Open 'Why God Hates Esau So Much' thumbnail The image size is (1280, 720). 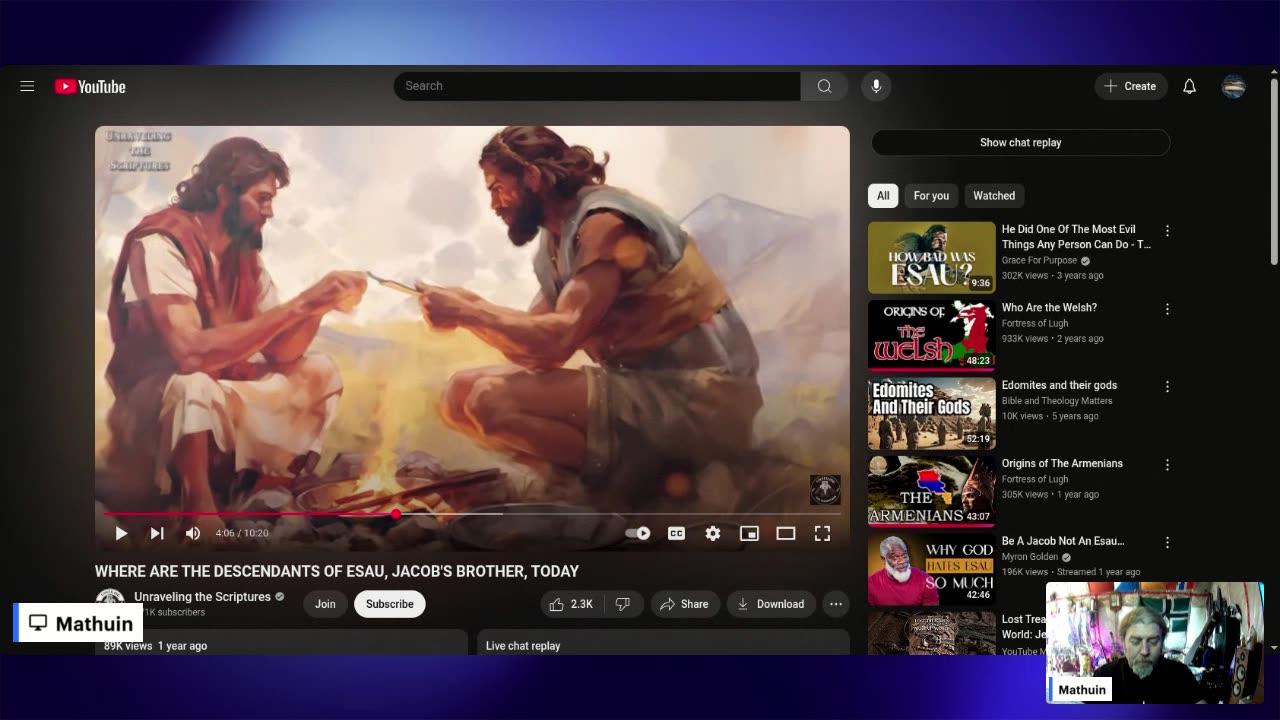pos(932,570)
